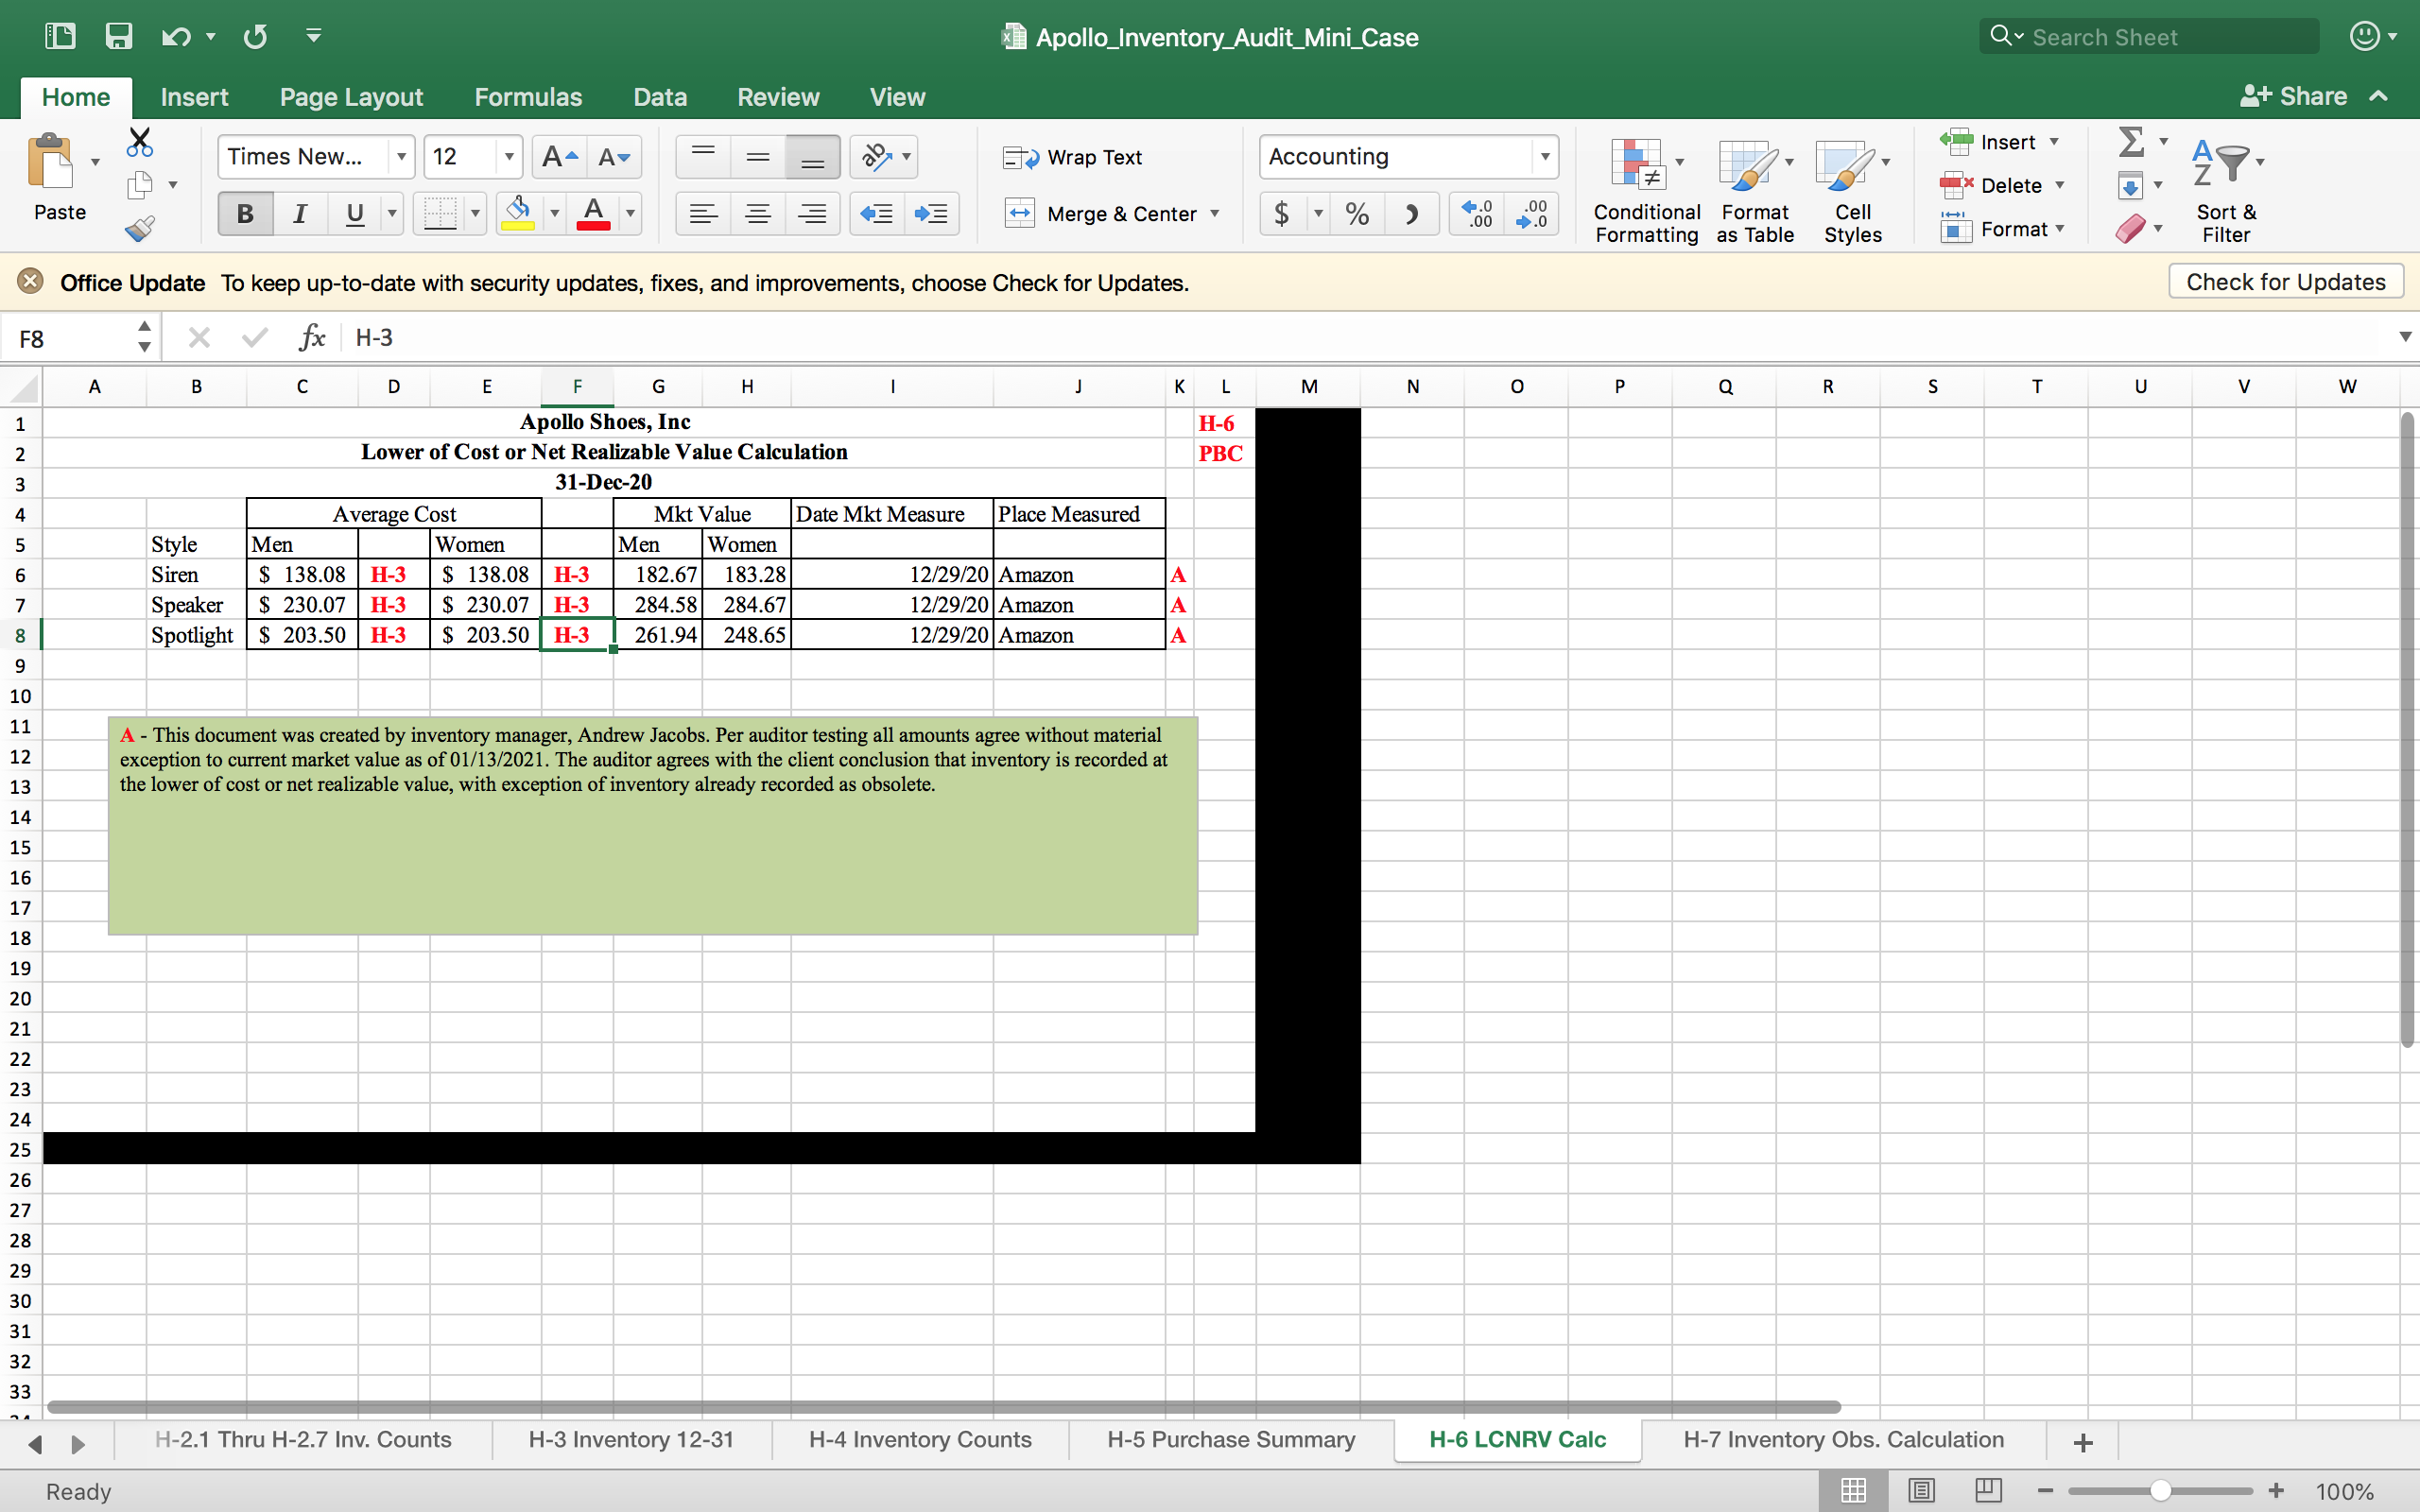Click the AutoSum sigma icon
The height and width of the screenshot is (1512, 2420).
pos(2130,142)
